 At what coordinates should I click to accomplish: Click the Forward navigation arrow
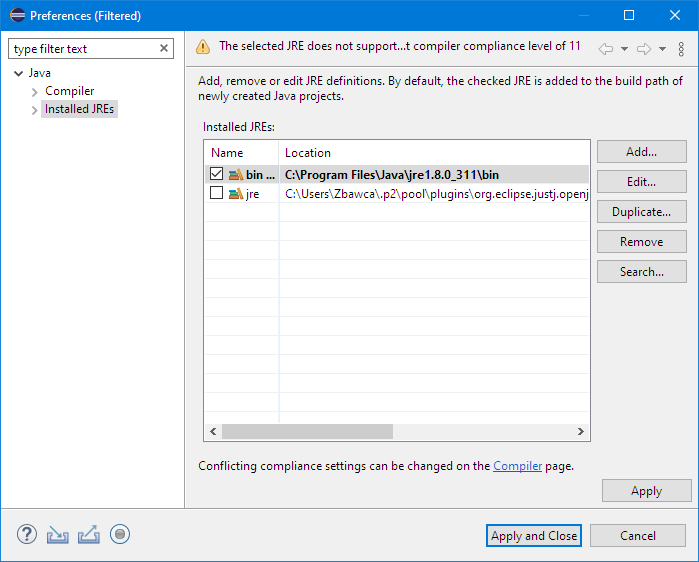pyautogui.click(x=643, y=48)
